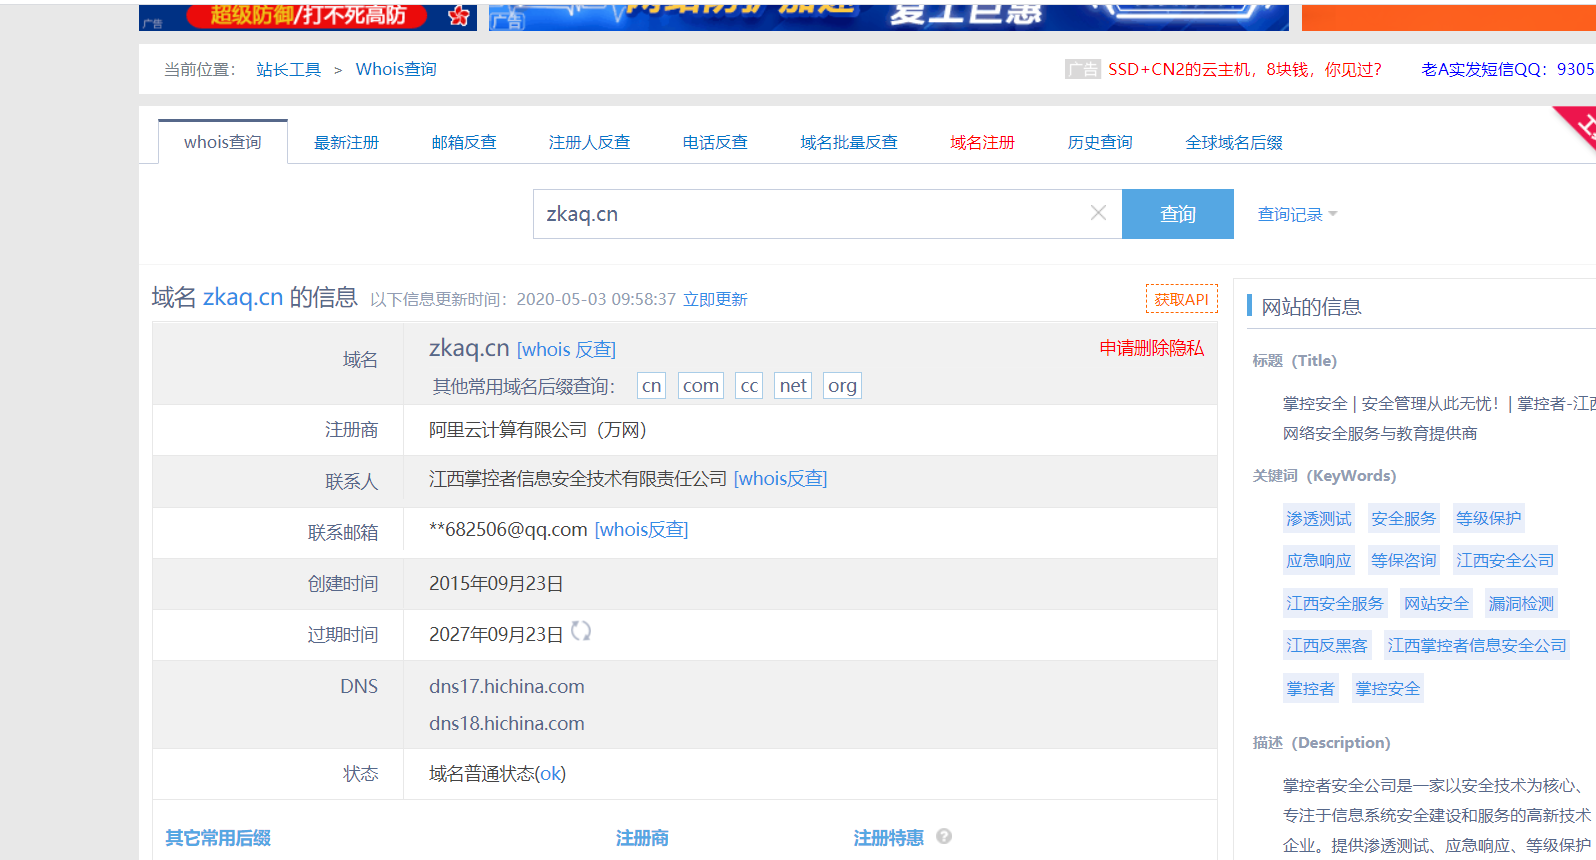
Task: Open the red 域名注册 tab
Action: pos(982,143)
